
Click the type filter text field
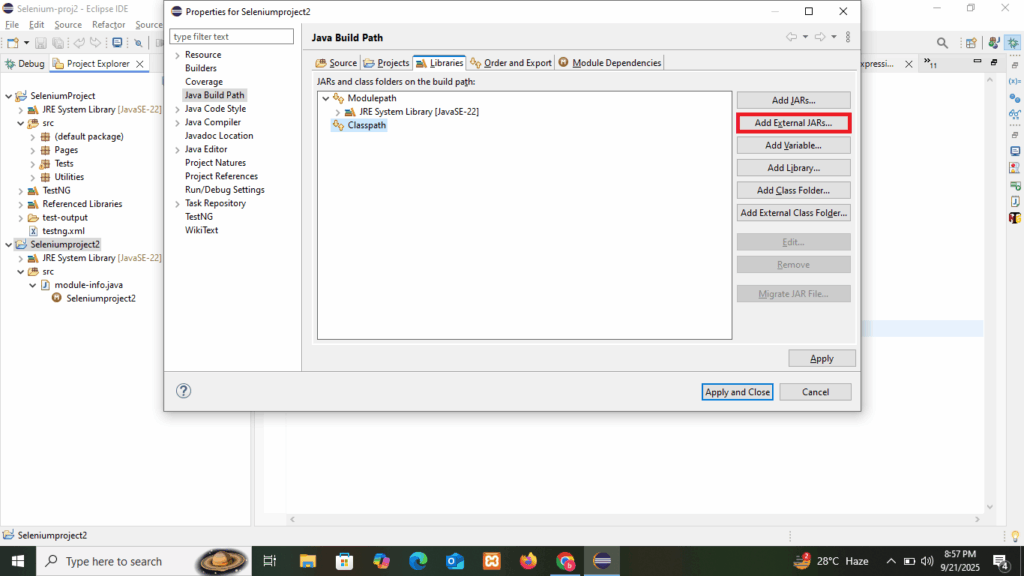click(x=231, y=37)
